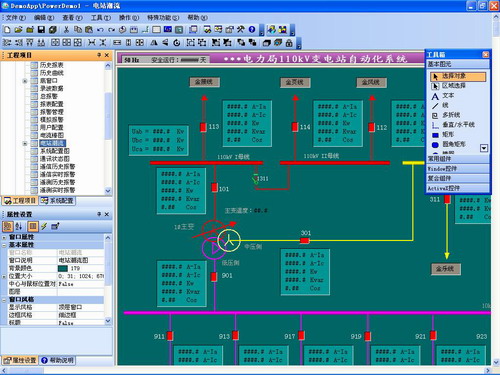This screenshot has width=500, height=375.
Task: Click the ActiveX控件 toolbox section button
Action: coord(458,188)
